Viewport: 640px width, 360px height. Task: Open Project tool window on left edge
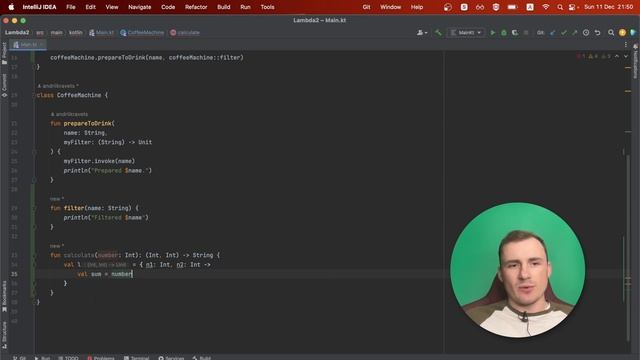click(x=4, y=53)
